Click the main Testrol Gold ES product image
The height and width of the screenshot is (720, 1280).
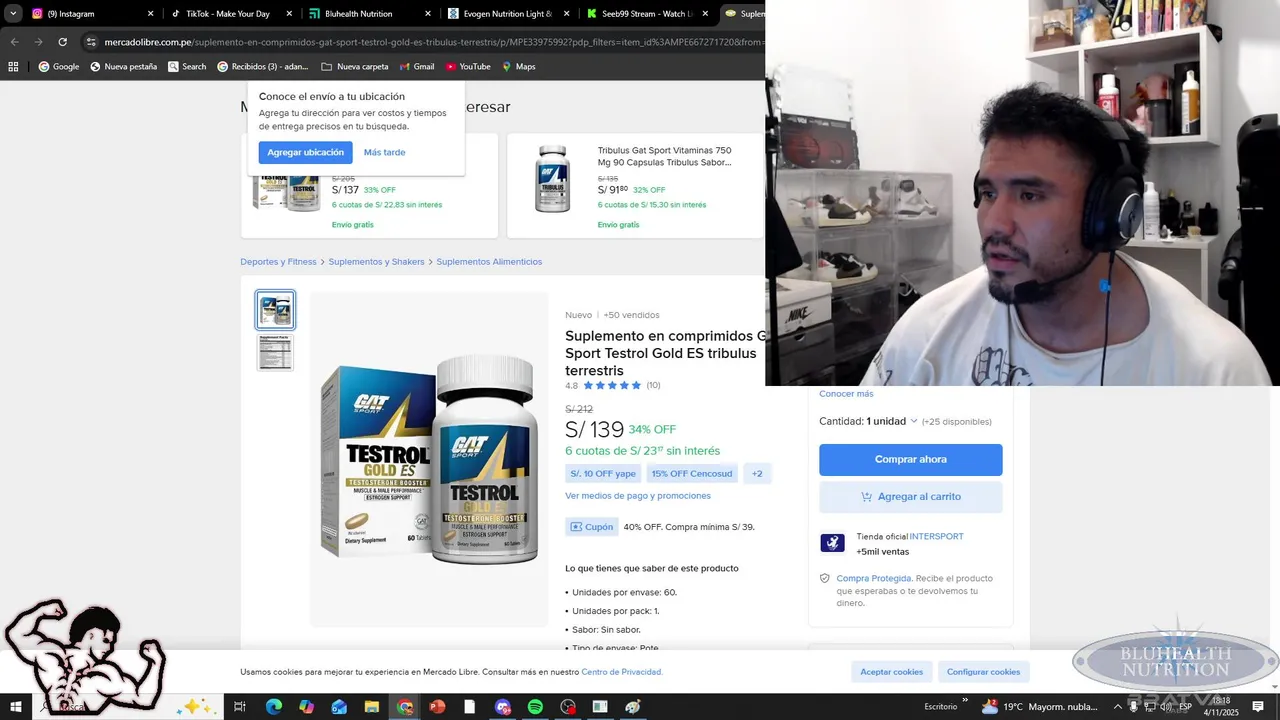click(x=429, y=458)
